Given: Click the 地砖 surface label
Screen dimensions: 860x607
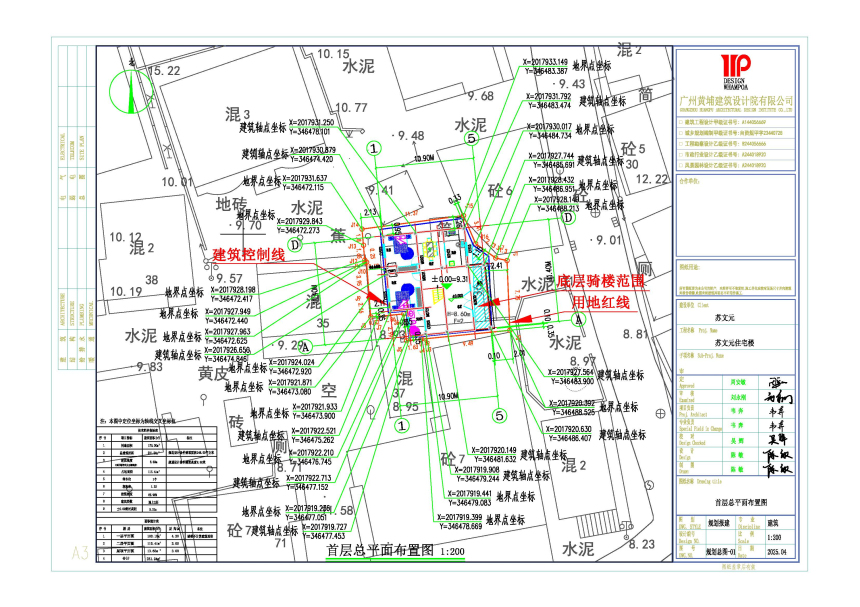Looking at the screenshot, I should click(231, 204).
